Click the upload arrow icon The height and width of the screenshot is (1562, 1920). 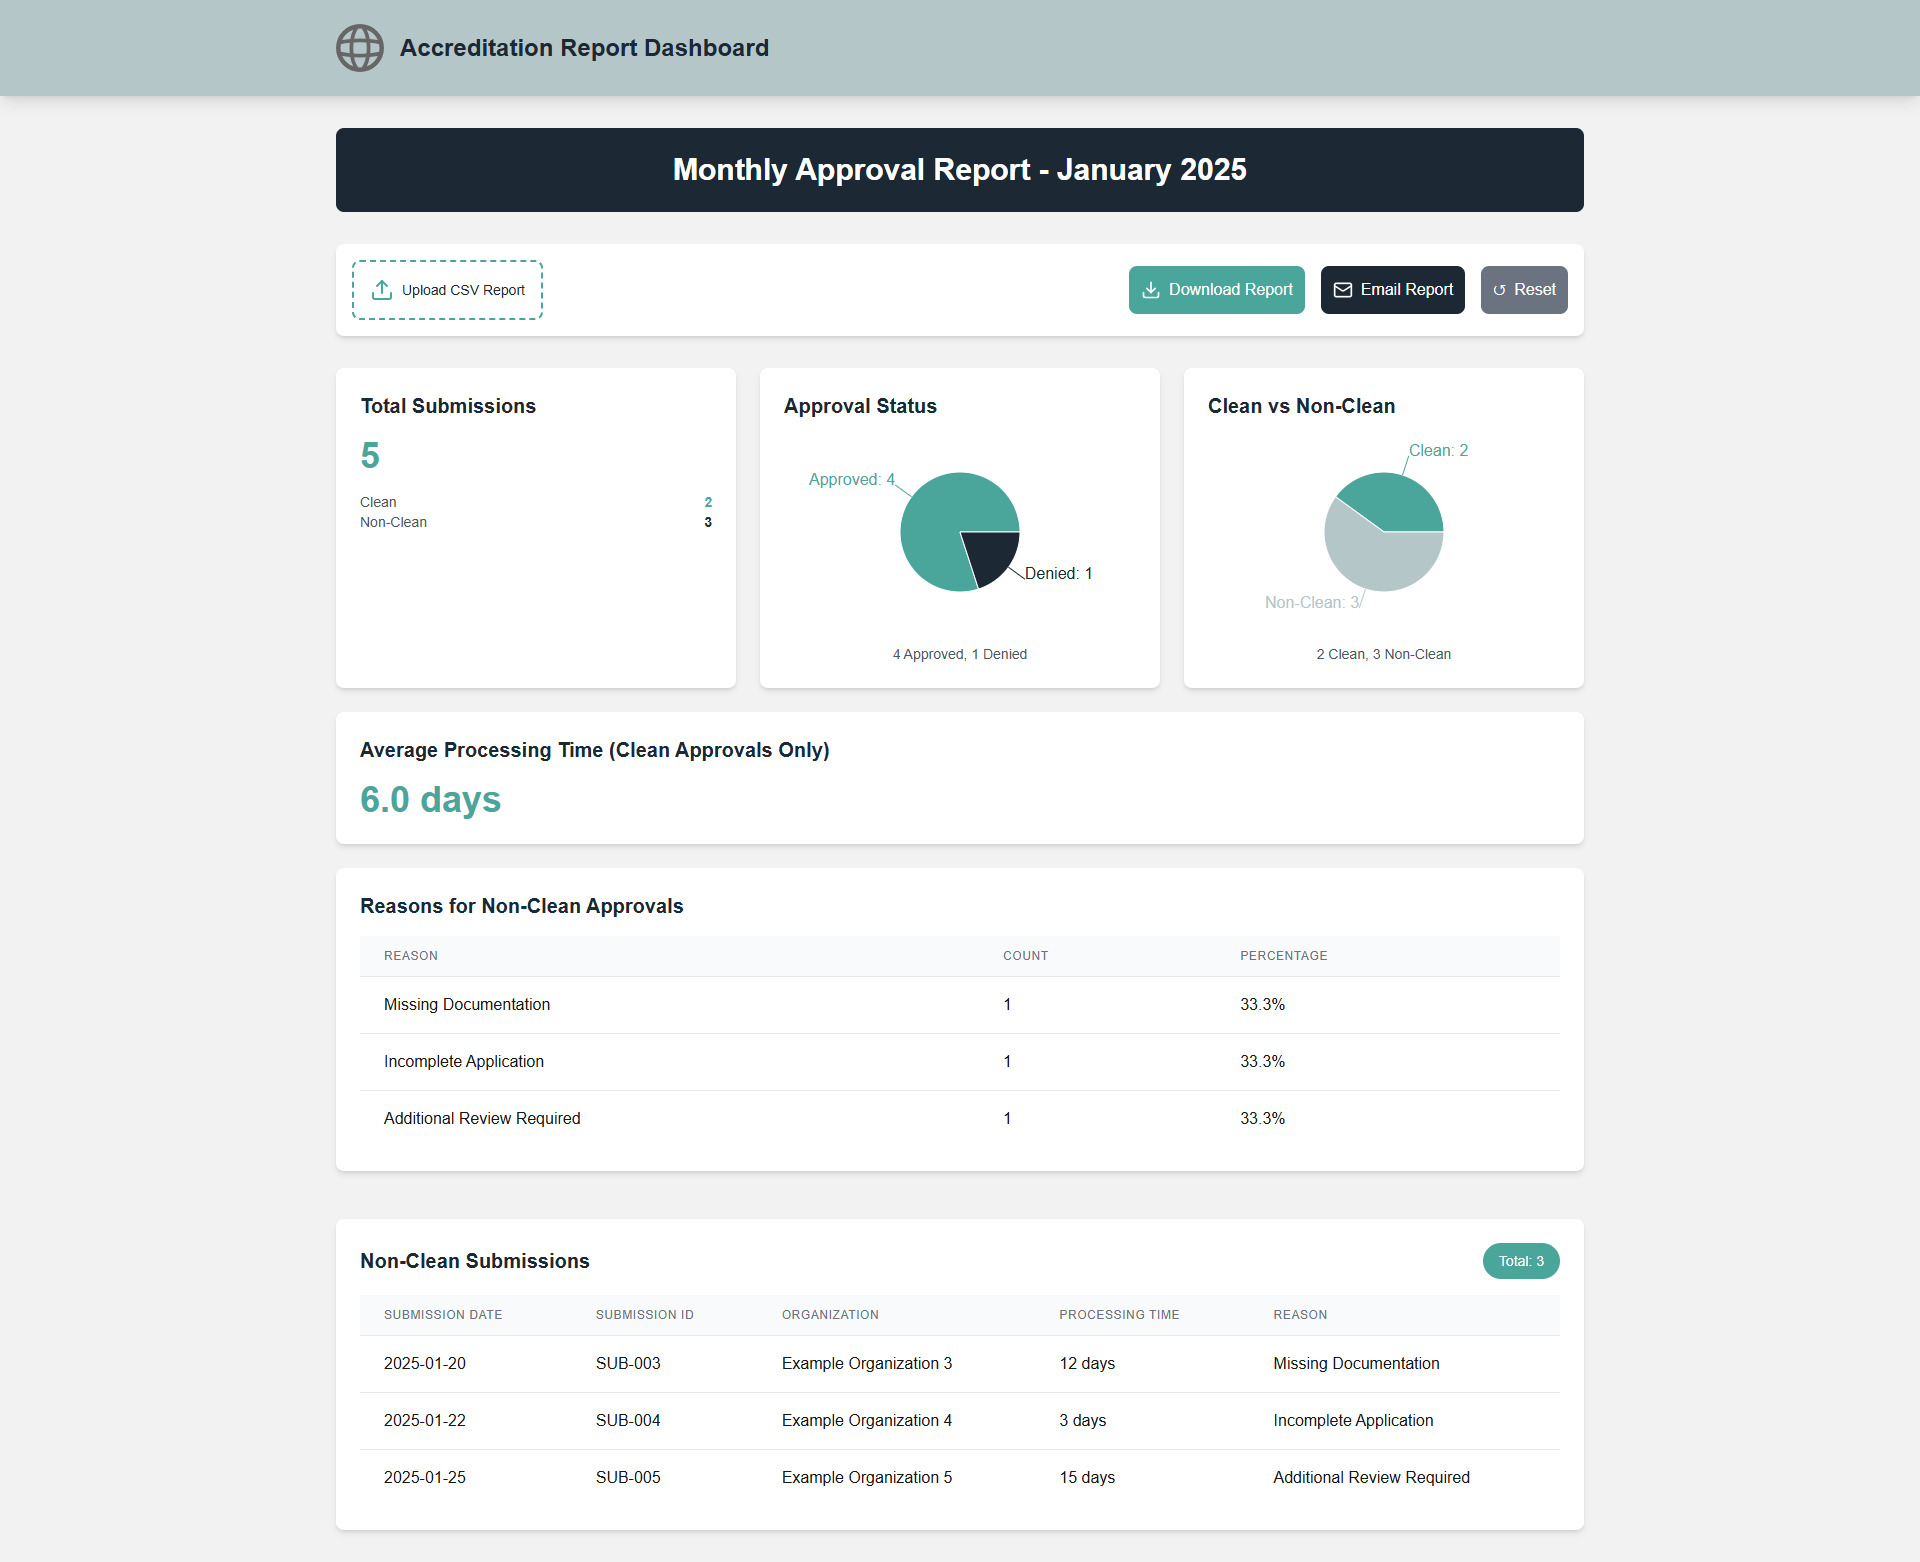pyautogui.click(x=381, y=290)
